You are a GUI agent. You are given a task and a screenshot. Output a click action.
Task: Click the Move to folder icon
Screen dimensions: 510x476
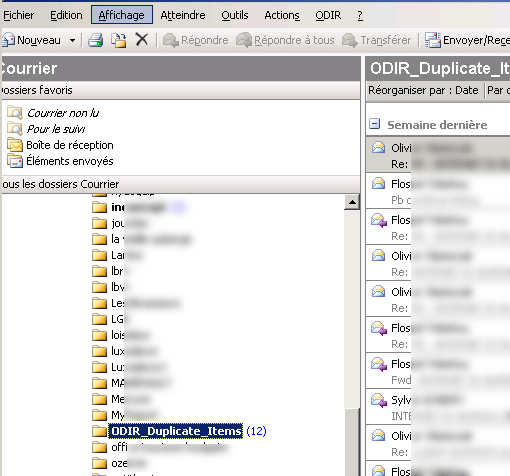[119, 40]
